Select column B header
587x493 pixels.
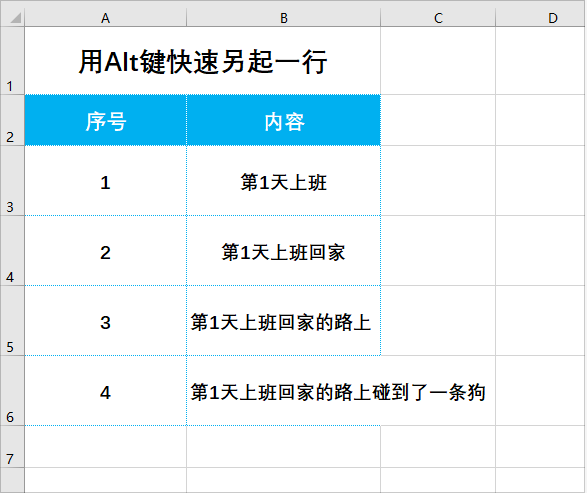coord(283,18)
